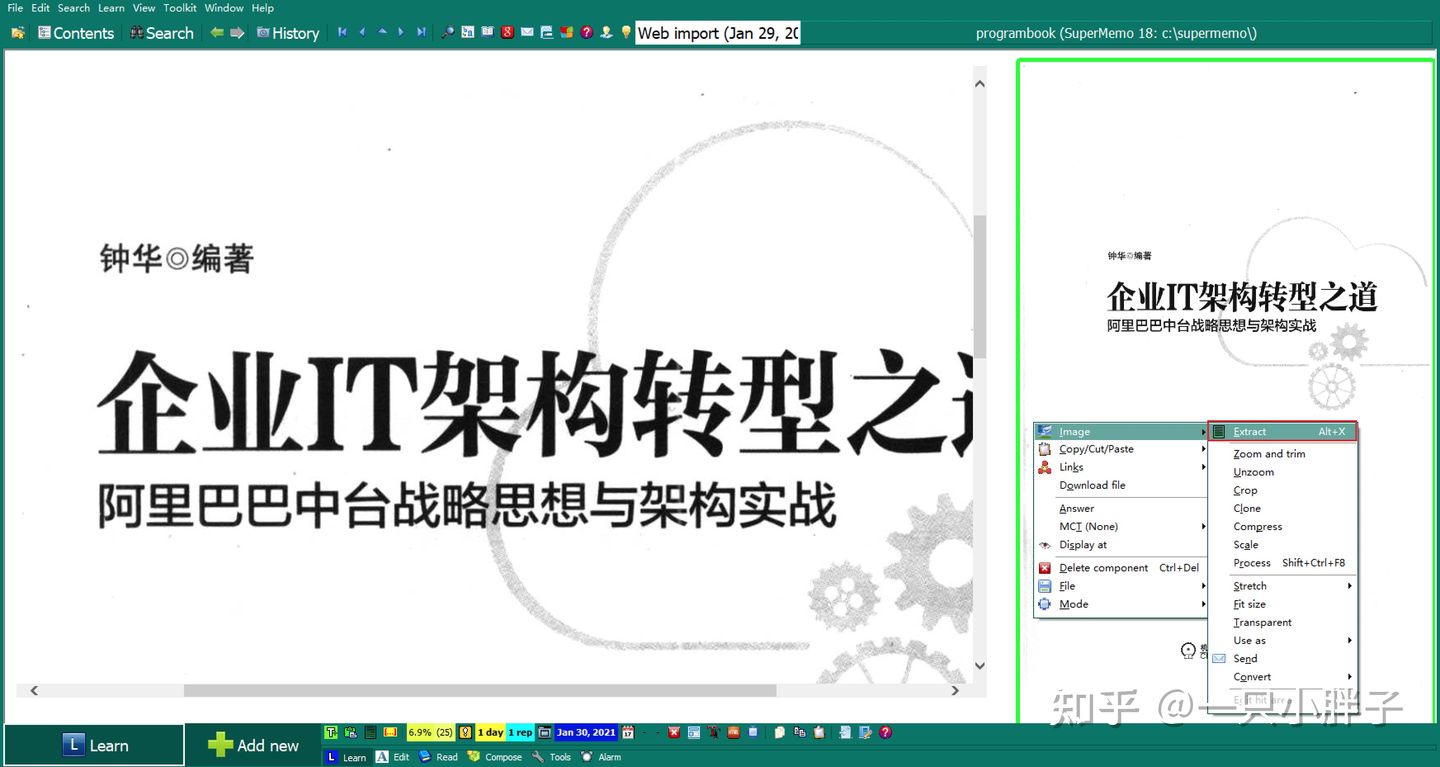Select the light bulb icon on the top toolbar
1440x767 pixels.
coord(626,32)
